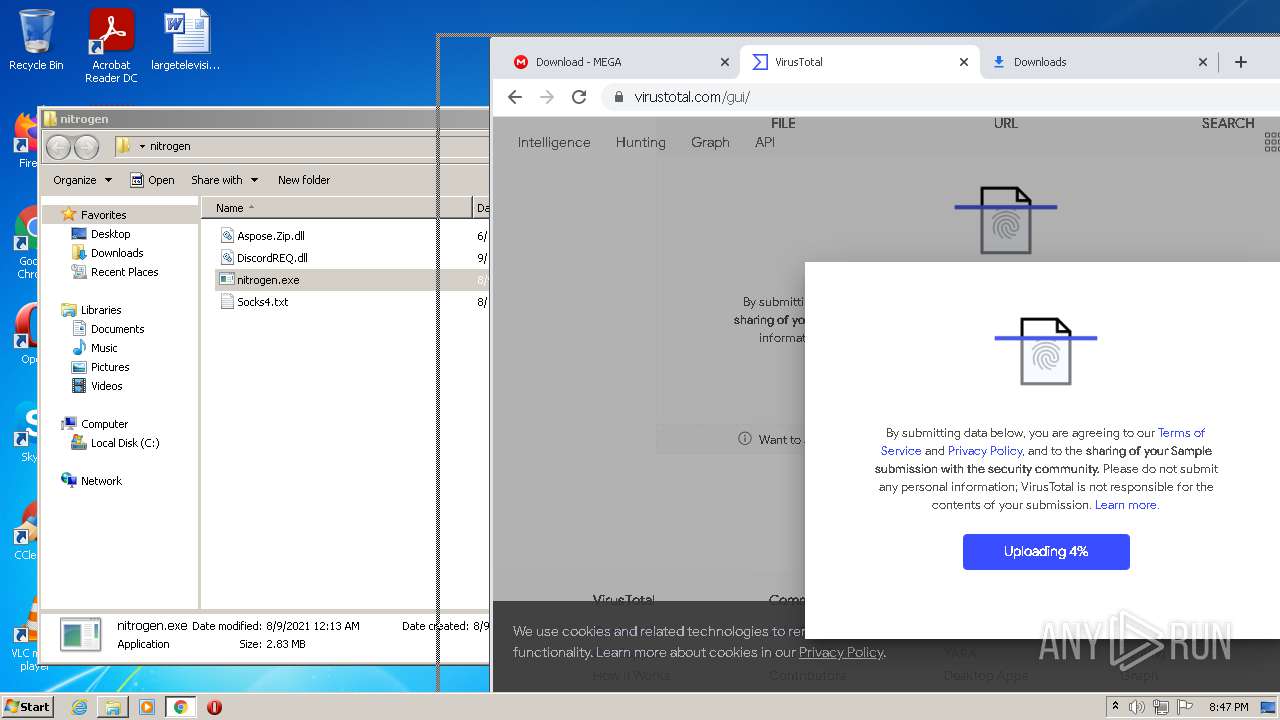Open Privacy Policy link in cookie banner
Screen dimensions: 1280x720
pyautogui.click(x=841, y=652)
